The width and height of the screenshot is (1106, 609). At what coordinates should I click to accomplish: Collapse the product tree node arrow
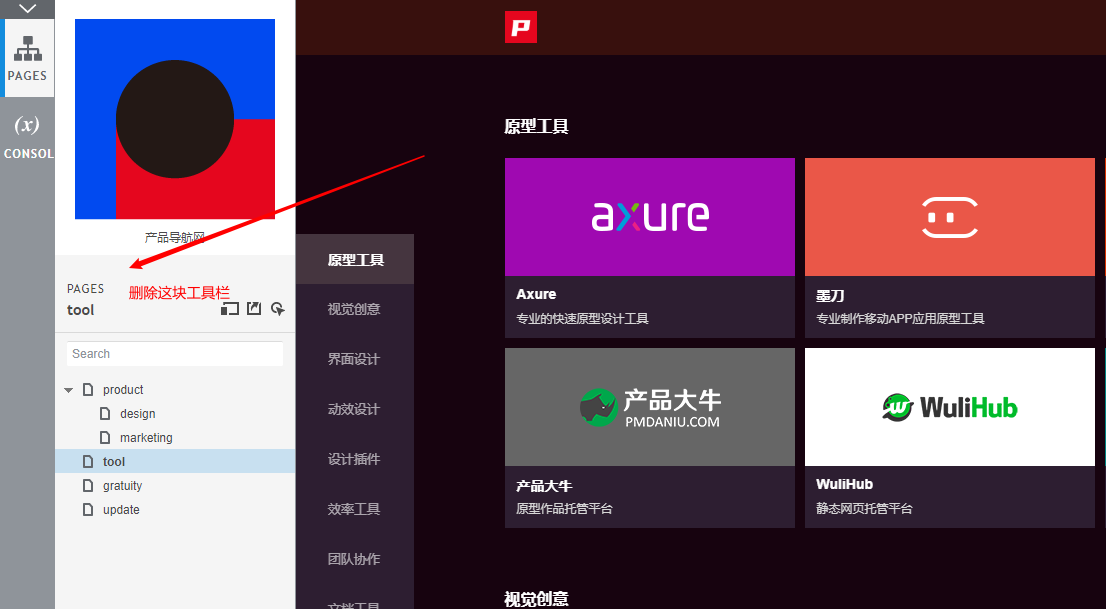click(68, 390)
